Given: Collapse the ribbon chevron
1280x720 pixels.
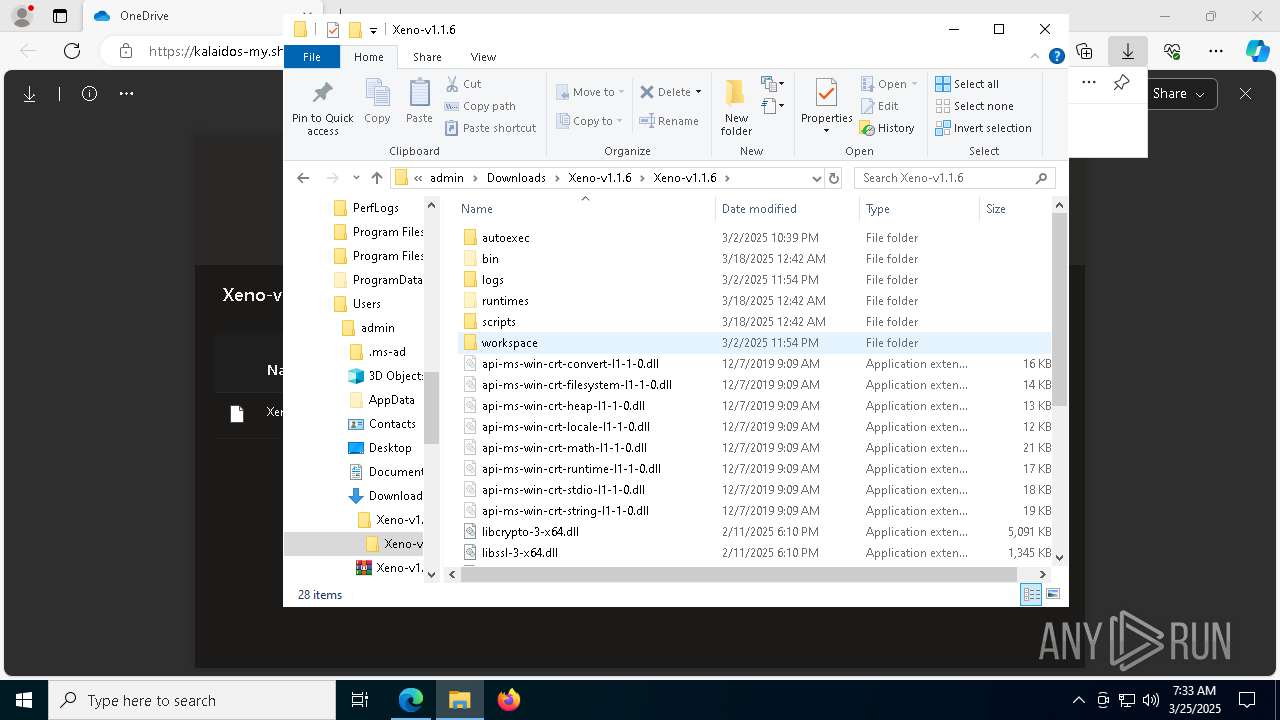Looking at the screenshot, I should tap(1037, 57).
